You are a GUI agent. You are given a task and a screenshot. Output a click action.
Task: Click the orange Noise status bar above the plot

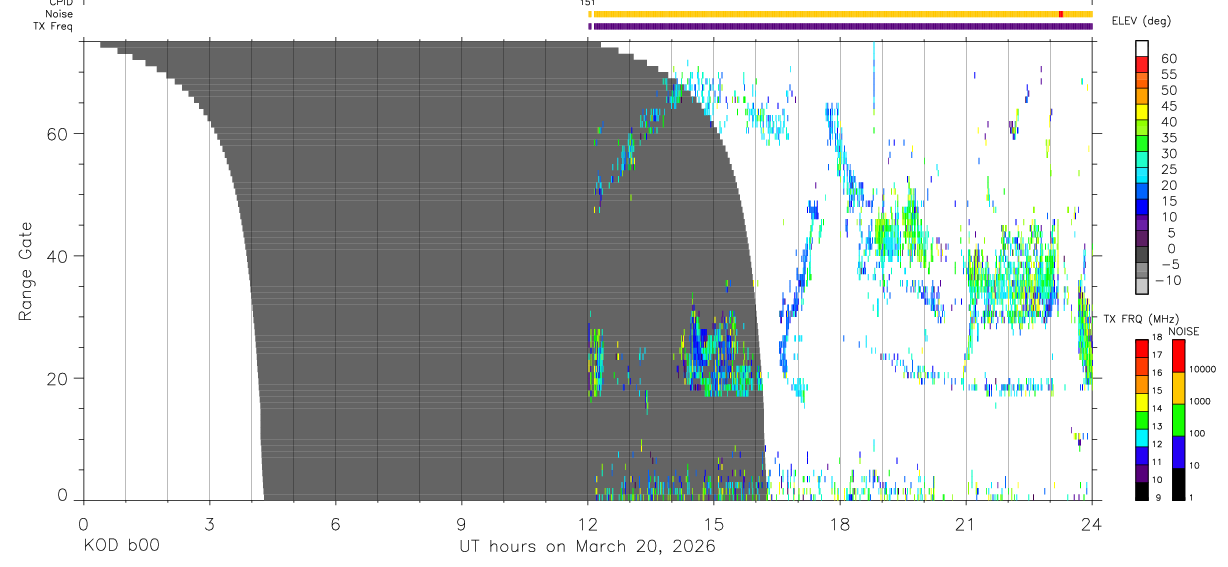(x=841, y=14)
